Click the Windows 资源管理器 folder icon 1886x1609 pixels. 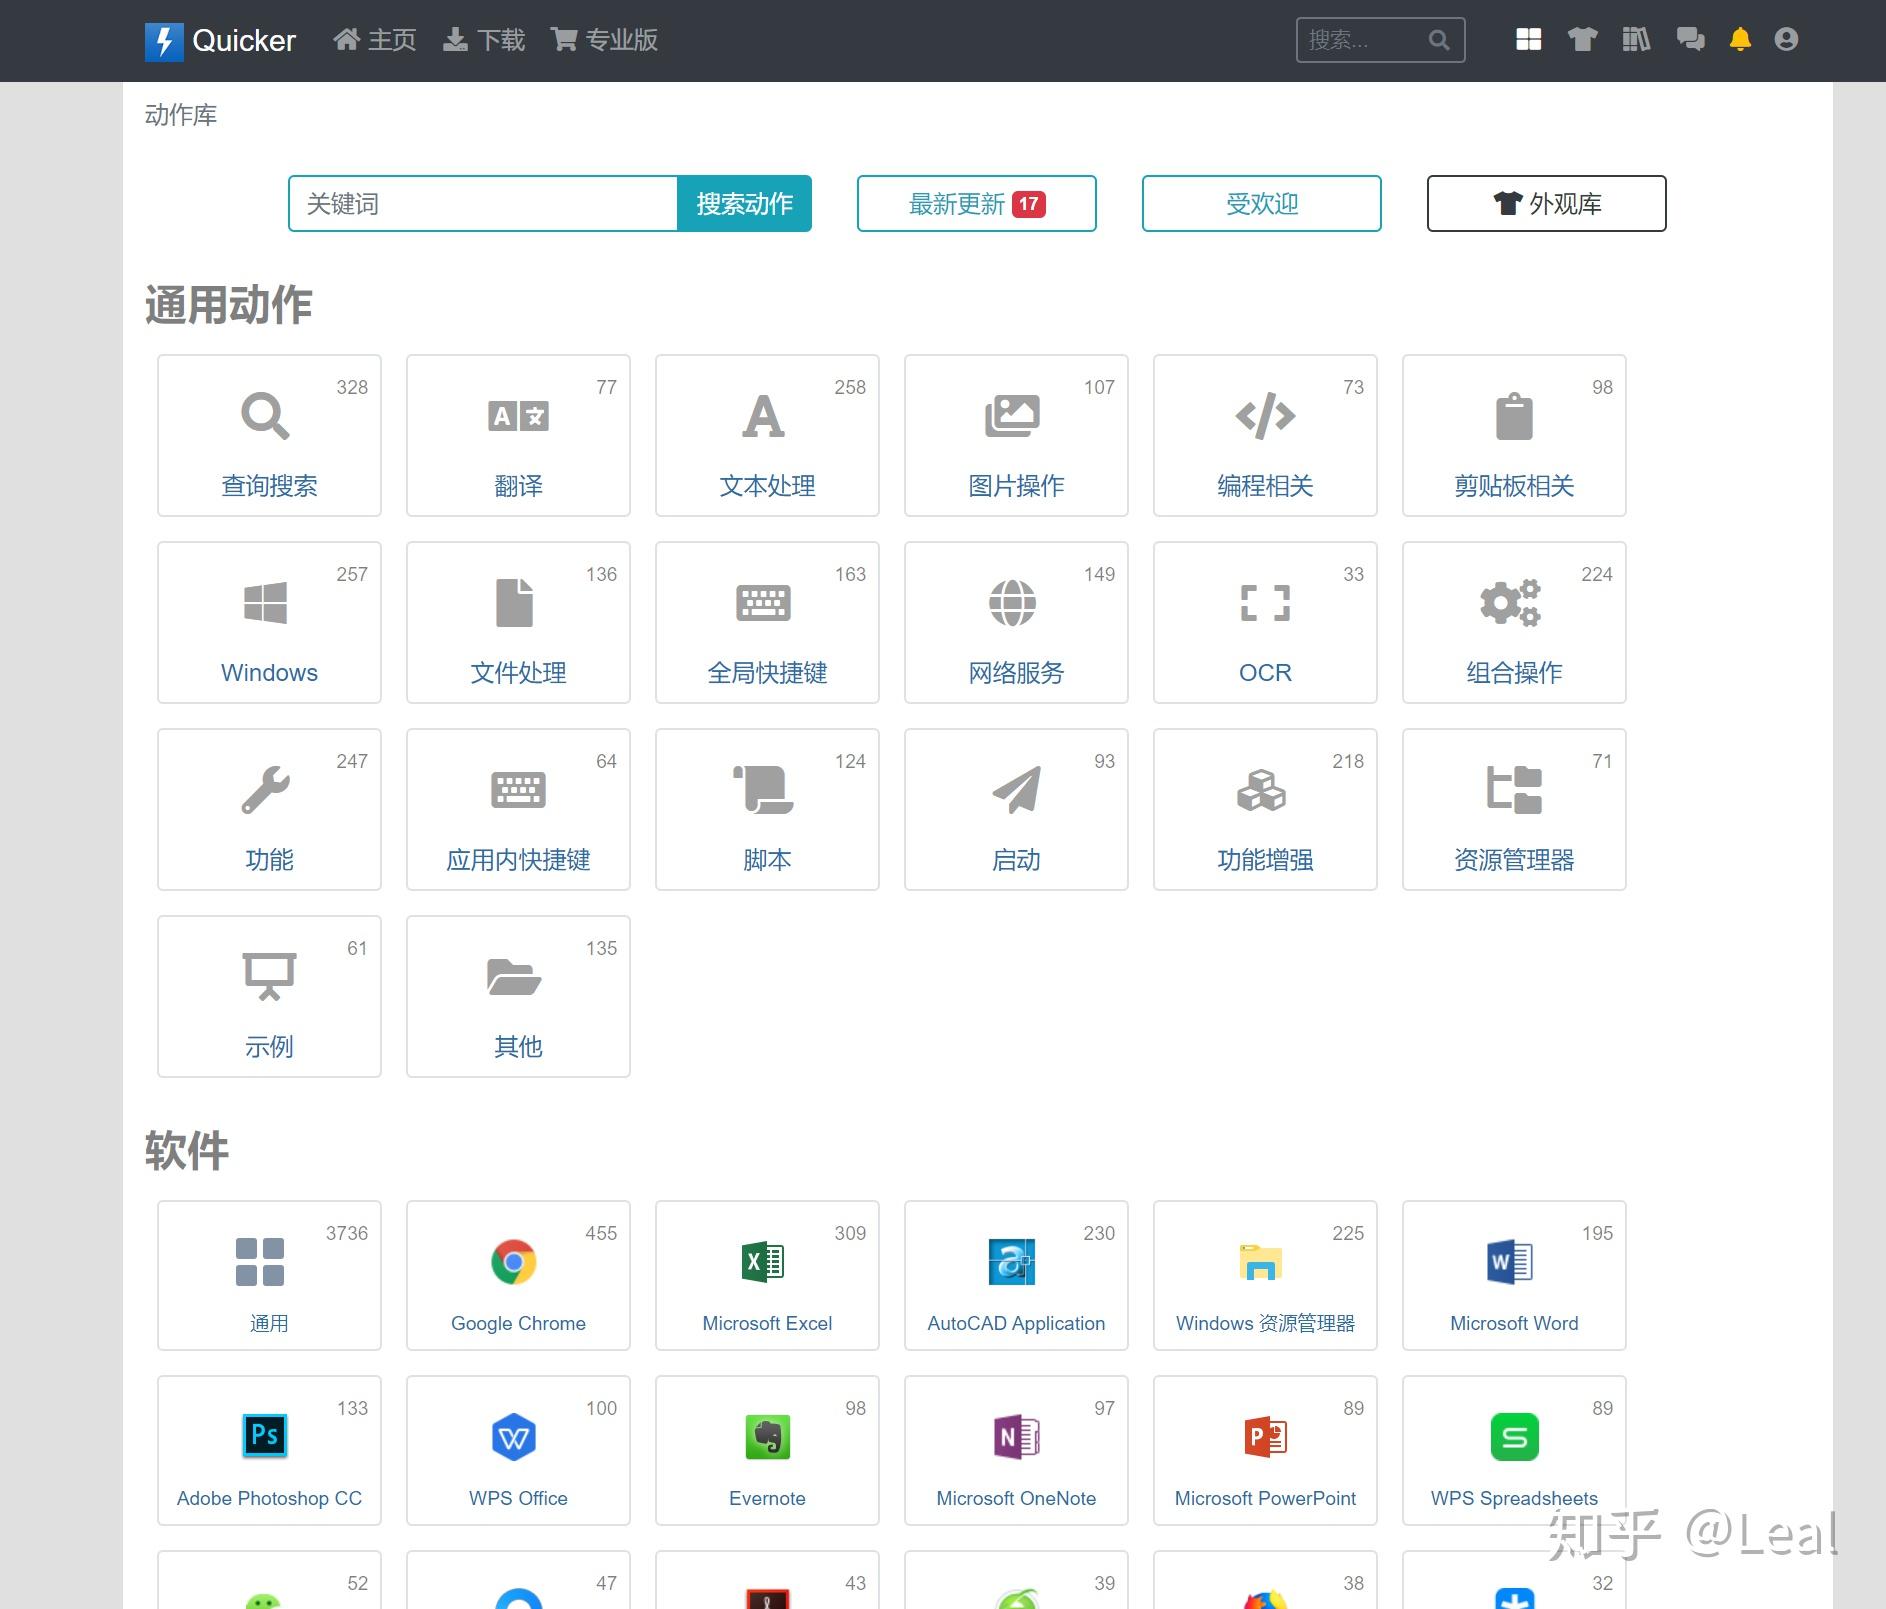(1261, 1262)
